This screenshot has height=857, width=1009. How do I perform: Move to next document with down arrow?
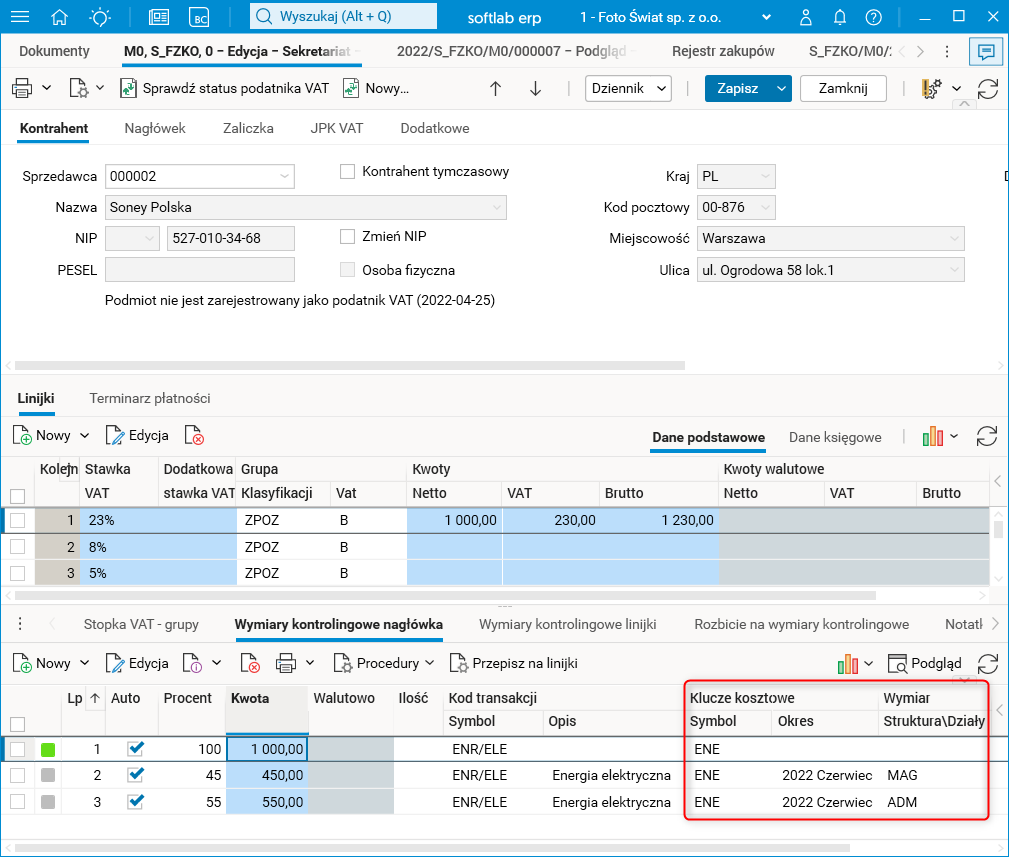click(535, 88)
